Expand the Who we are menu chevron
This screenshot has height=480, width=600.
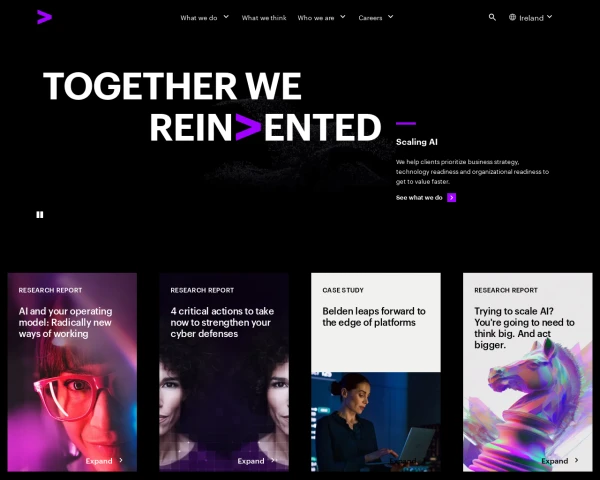(x=343, y=17)
